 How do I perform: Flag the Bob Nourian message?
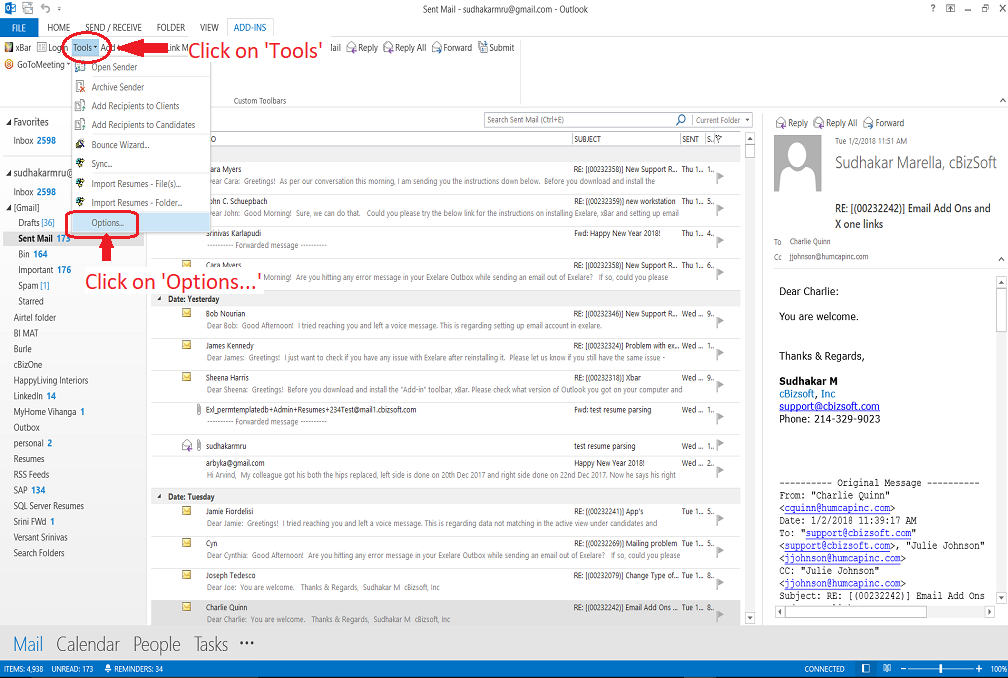(x=720, y=320)
